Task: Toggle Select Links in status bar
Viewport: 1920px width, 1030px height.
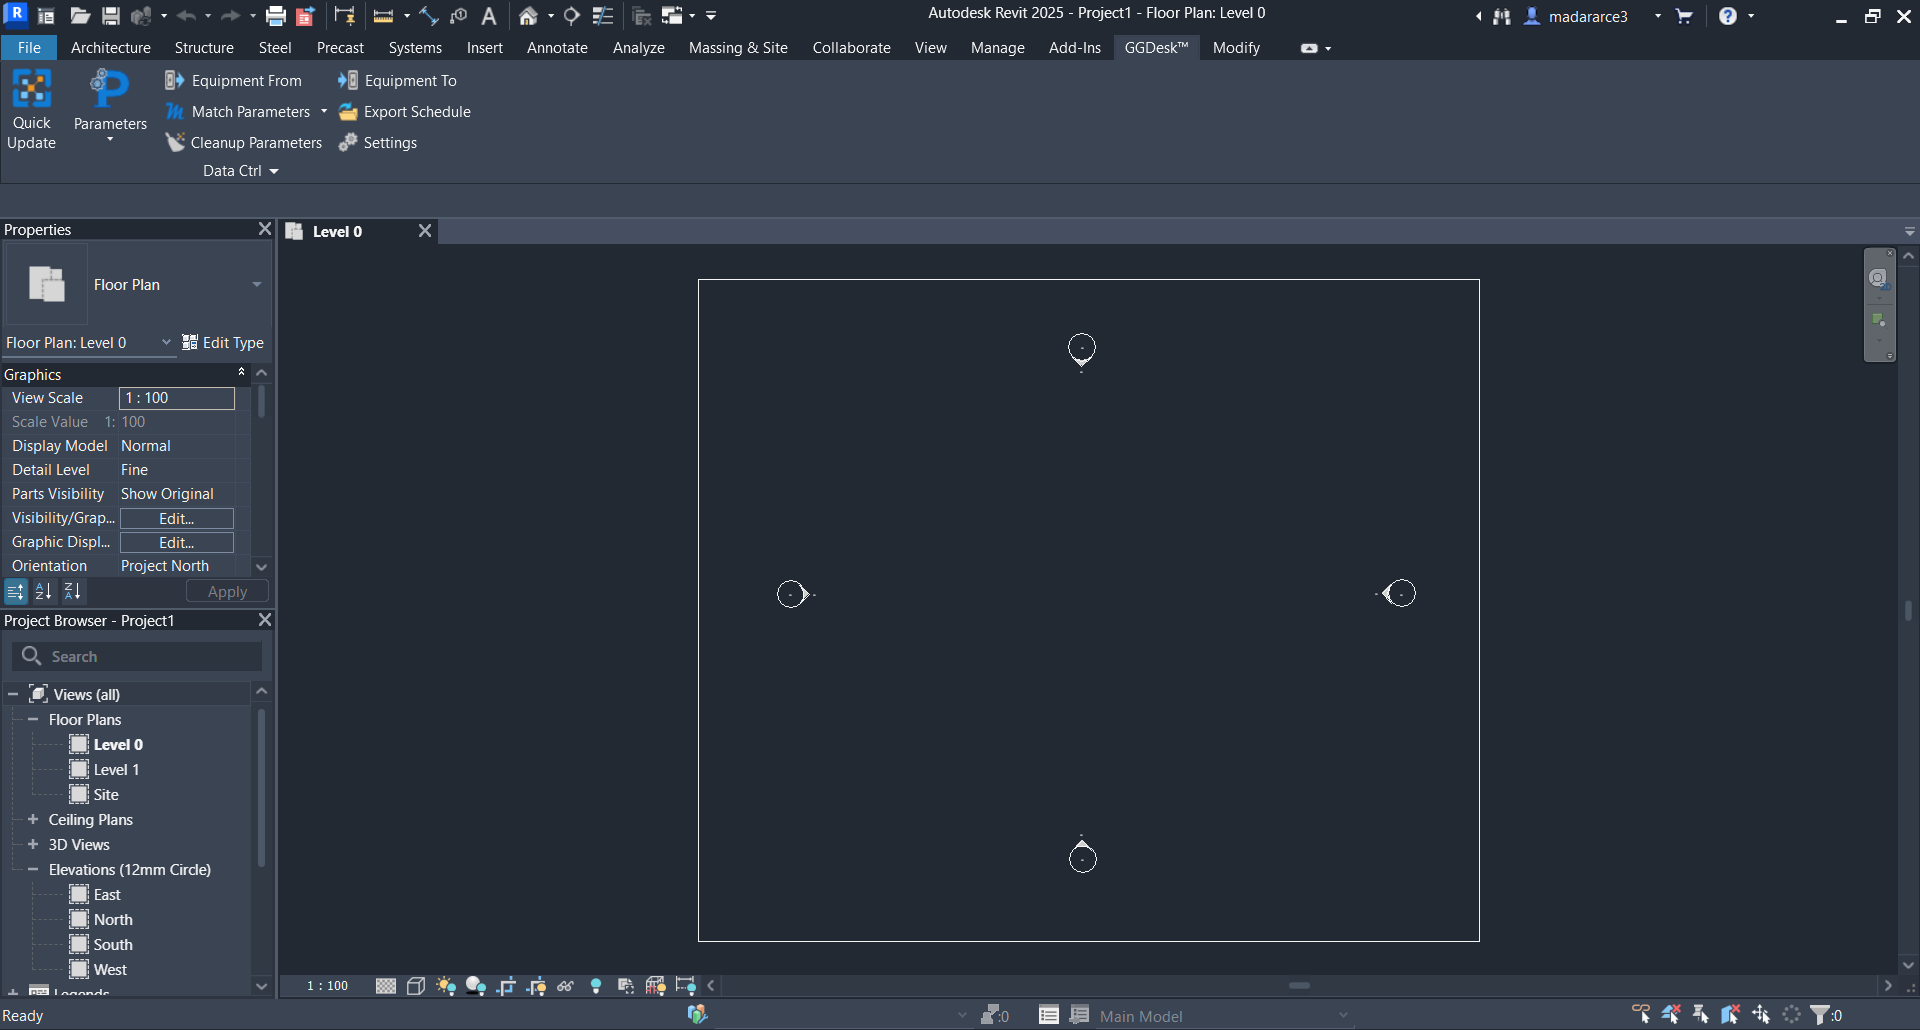Action: coord(1641,1015)
